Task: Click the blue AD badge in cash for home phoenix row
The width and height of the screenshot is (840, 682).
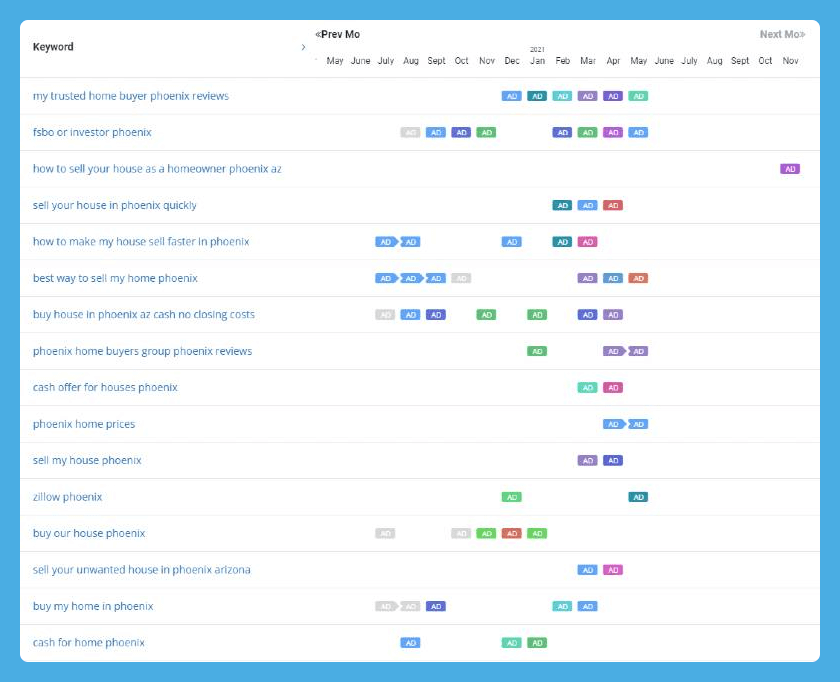Action: coord(410,643)
